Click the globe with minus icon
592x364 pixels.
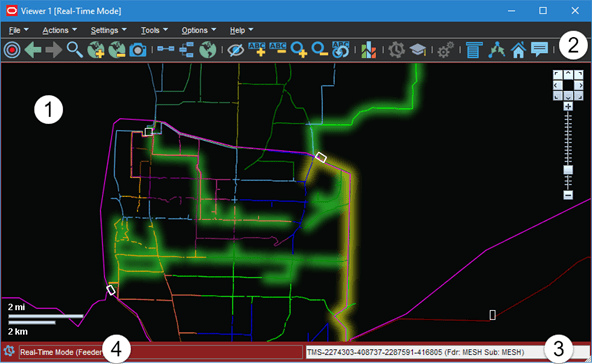click(117, 50)
